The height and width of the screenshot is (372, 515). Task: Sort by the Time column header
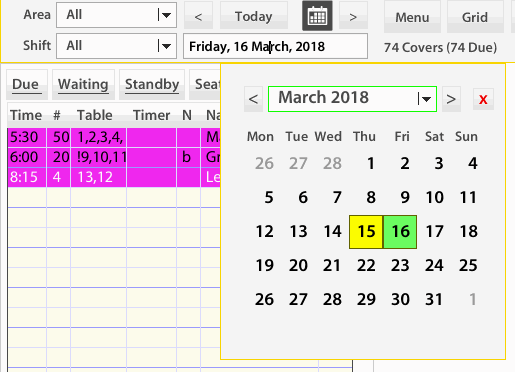click(x=26, y=115)
